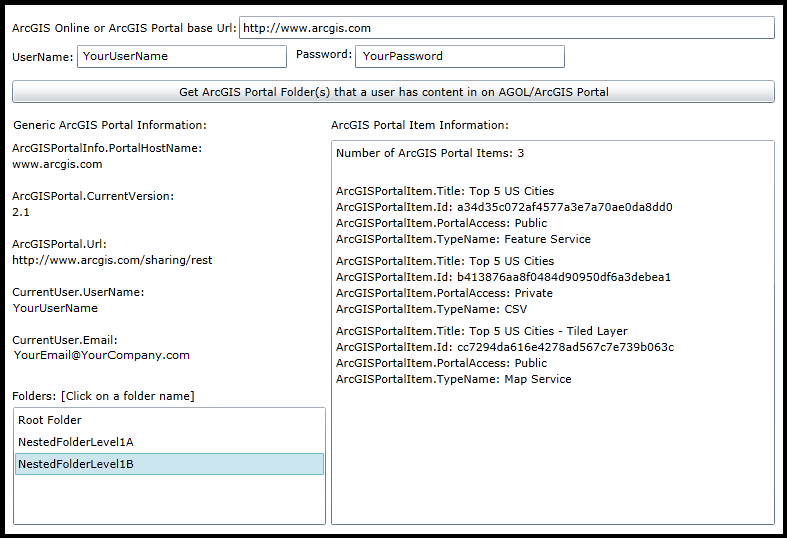Click the CurrentUser.UserName value YourUserName

pyautogui.click(x=55, y=308)
